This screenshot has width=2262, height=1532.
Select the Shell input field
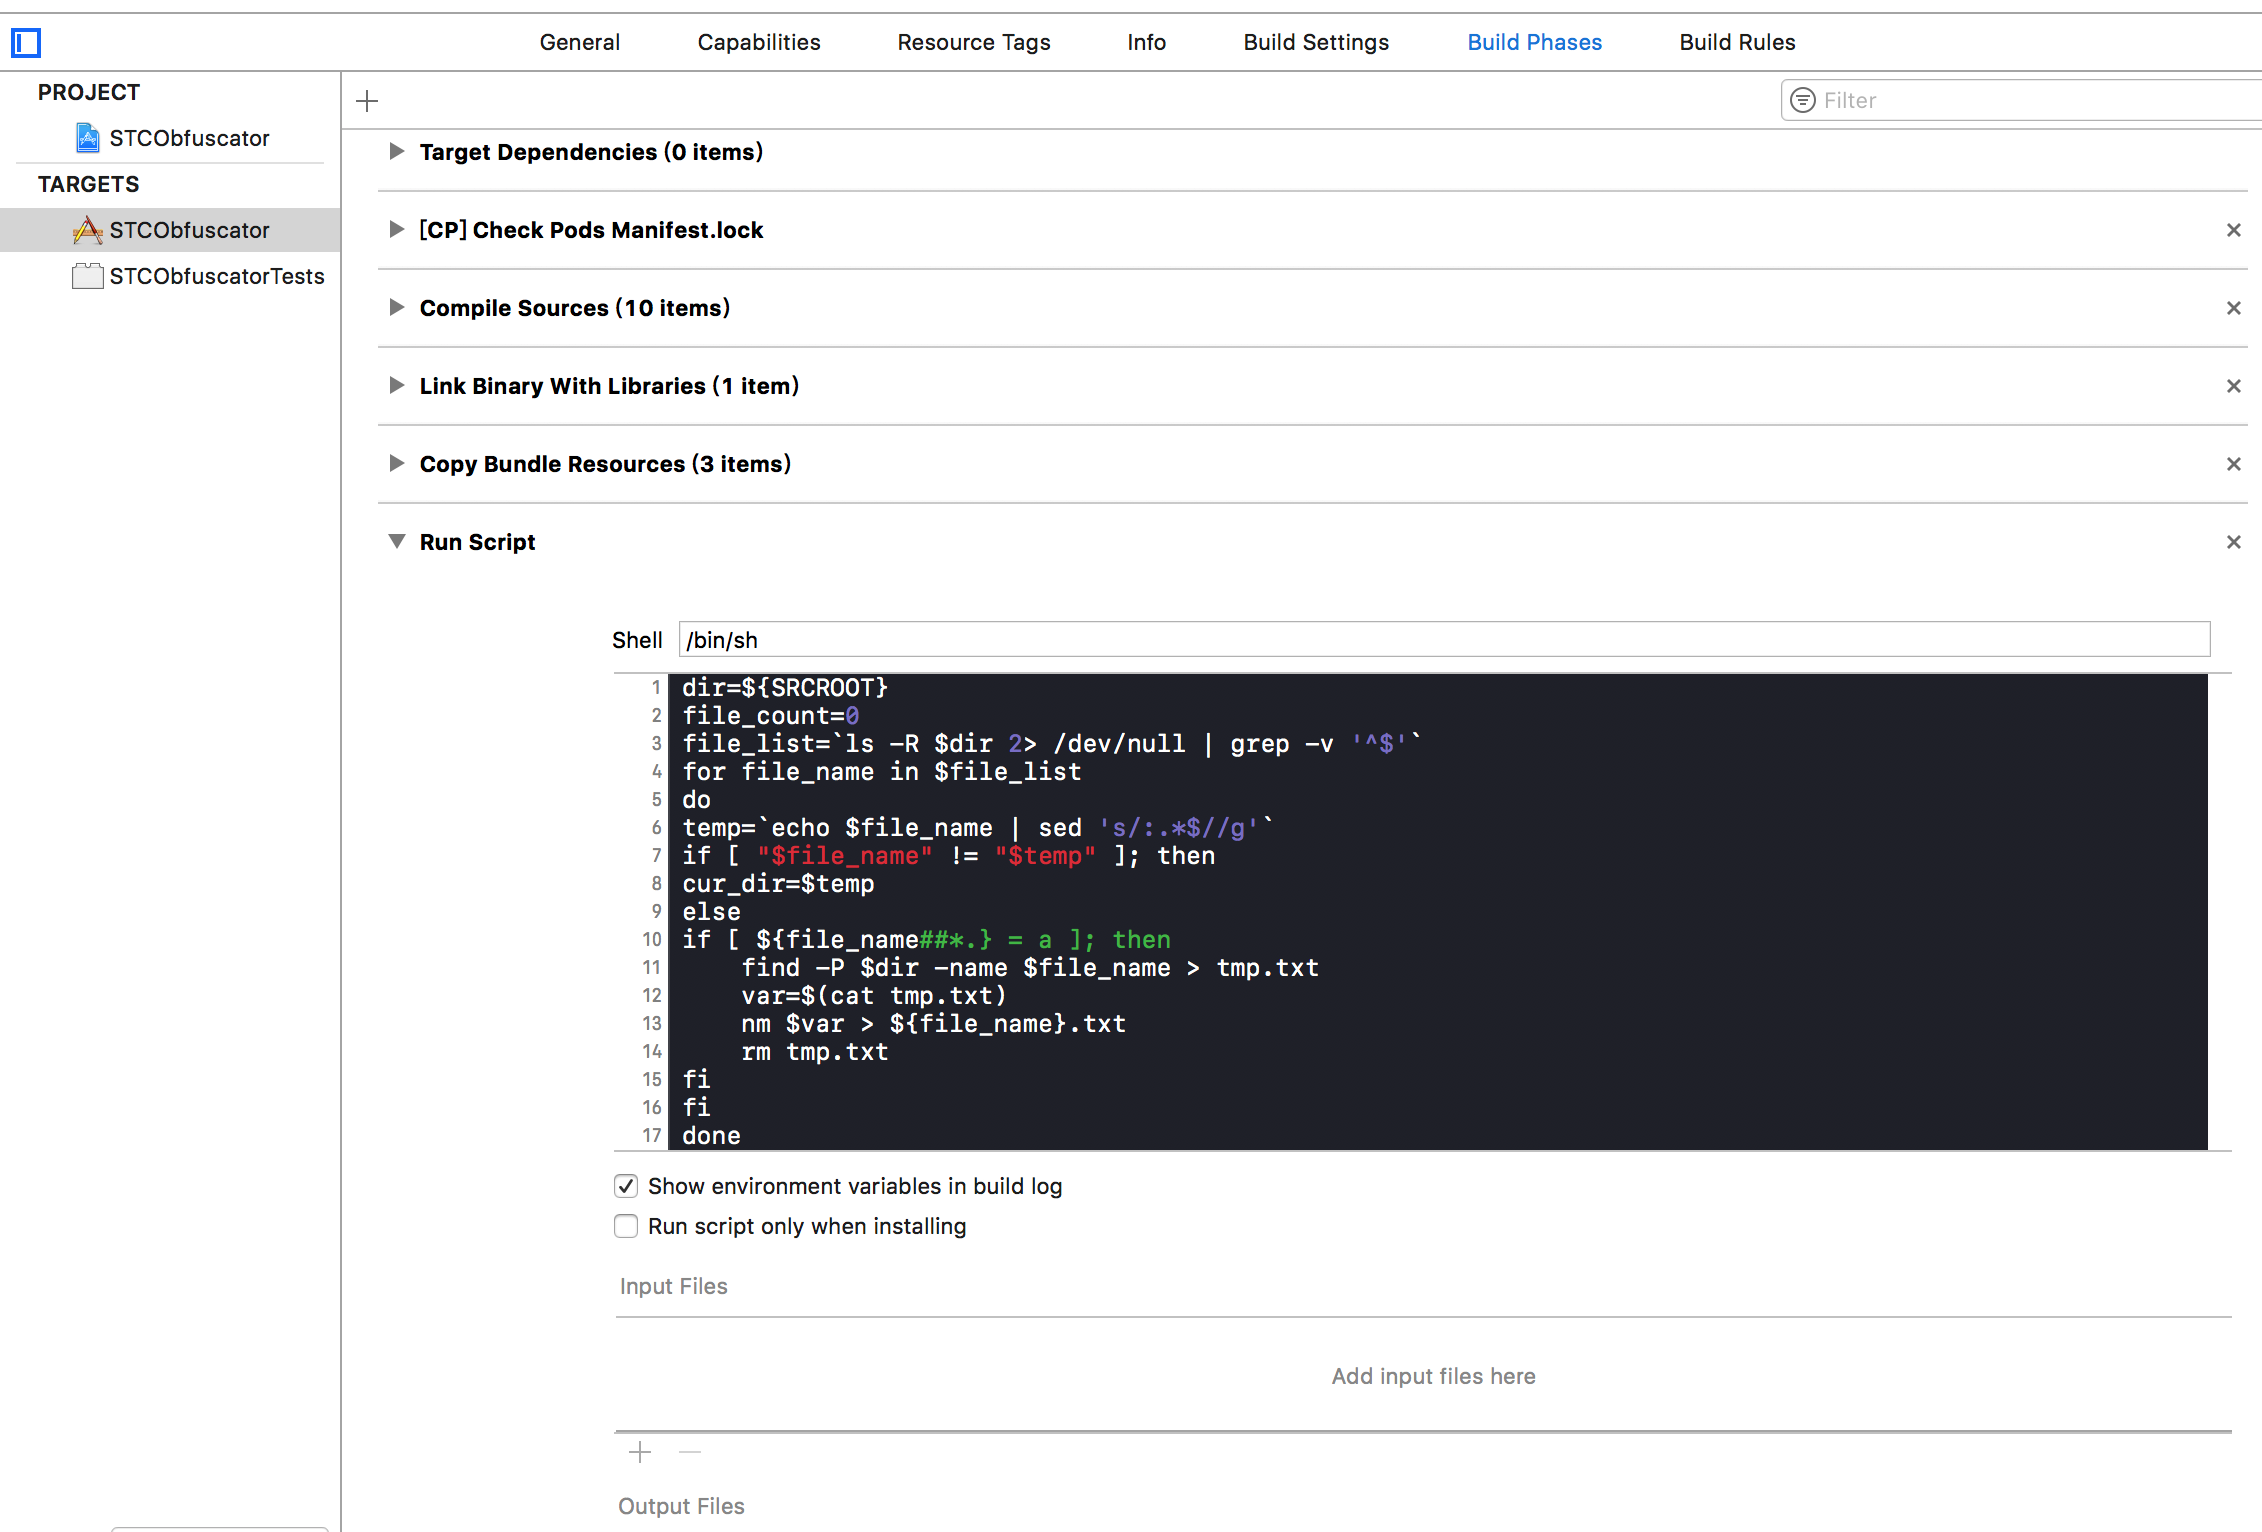[x=1443, y=639]
